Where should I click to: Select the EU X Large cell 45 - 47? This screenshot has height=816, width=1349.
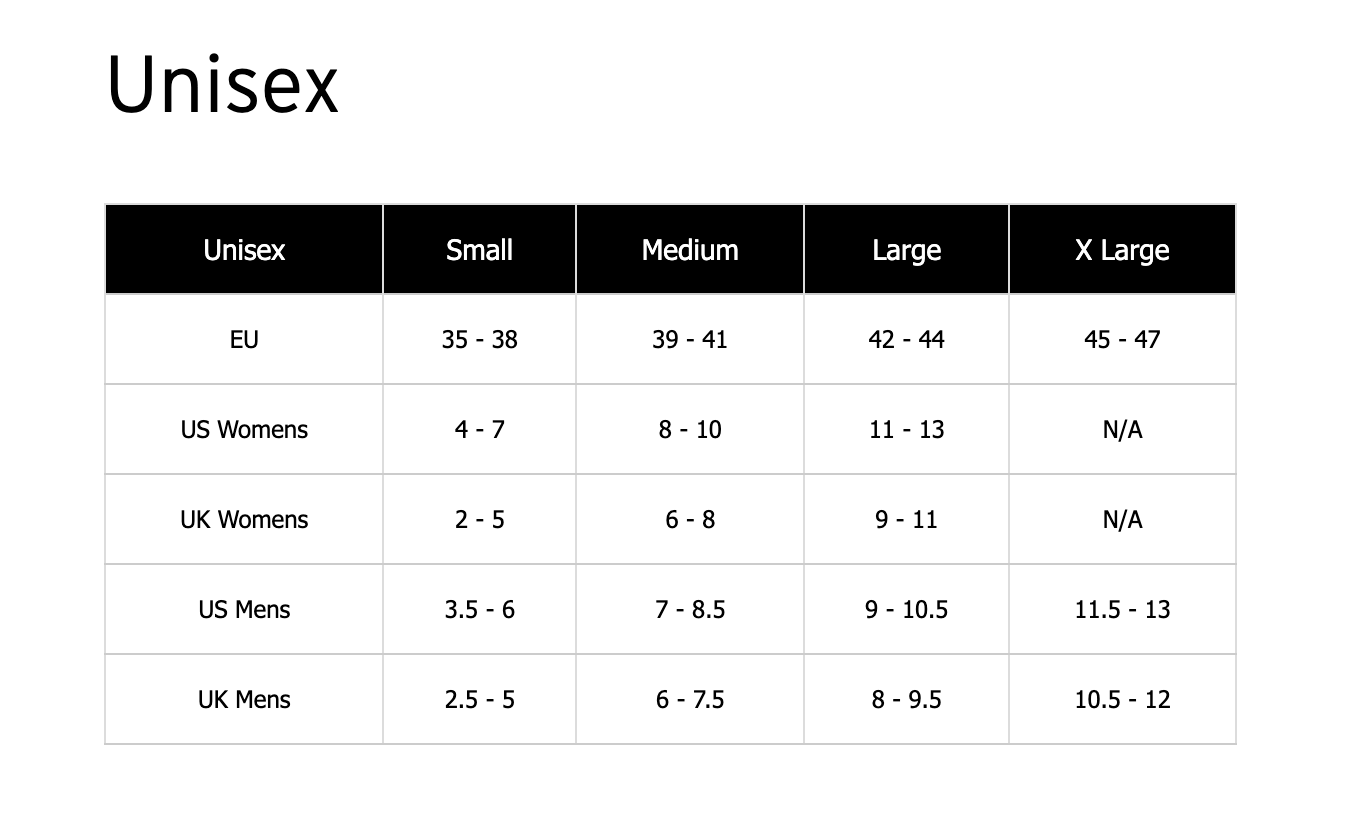[1122, 339]
